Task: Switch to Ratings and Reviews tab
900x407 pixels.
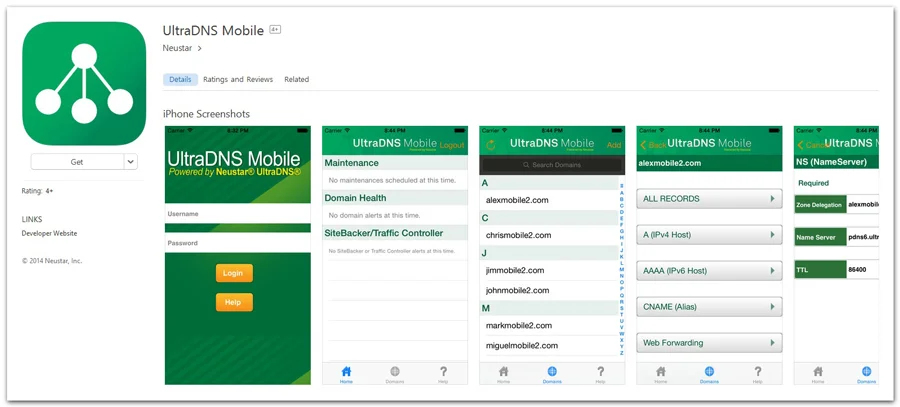Action: tap(238, 80)
